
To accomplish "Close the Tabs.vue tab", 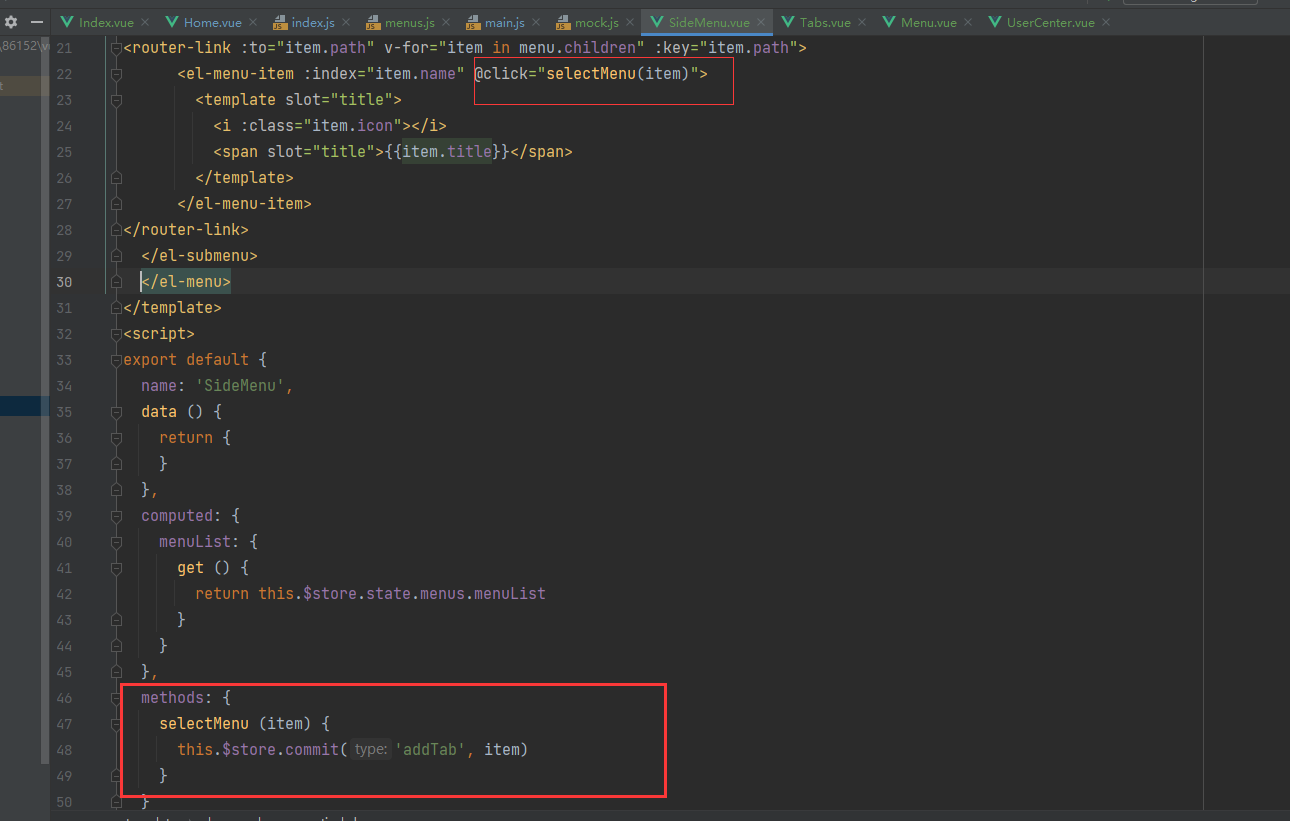I will 861,22.
